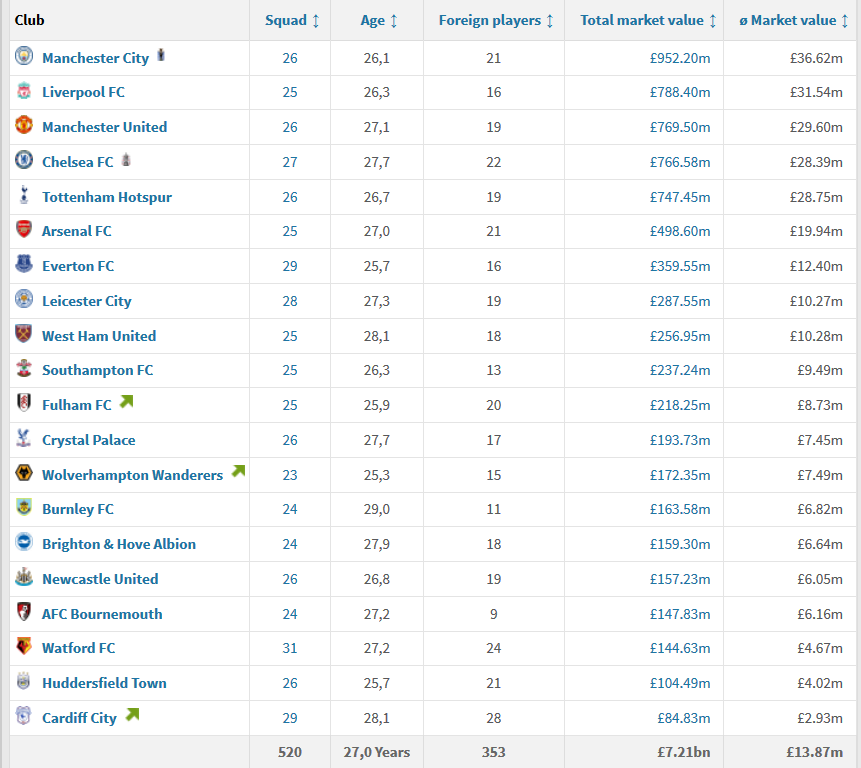This screenshot has width=861, height=768.
Task: Open Wolverhampton Wanderers squad size 23 link
Action: 290,475
